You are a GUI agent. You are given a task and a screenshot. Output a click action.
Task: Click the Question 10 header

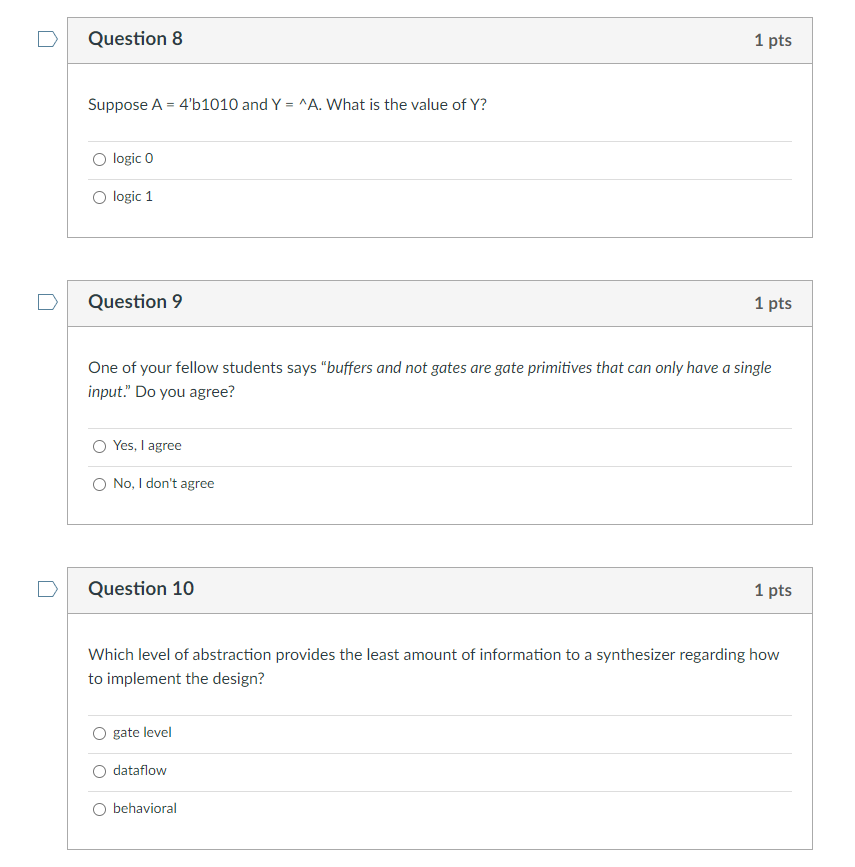coord(141,590)
